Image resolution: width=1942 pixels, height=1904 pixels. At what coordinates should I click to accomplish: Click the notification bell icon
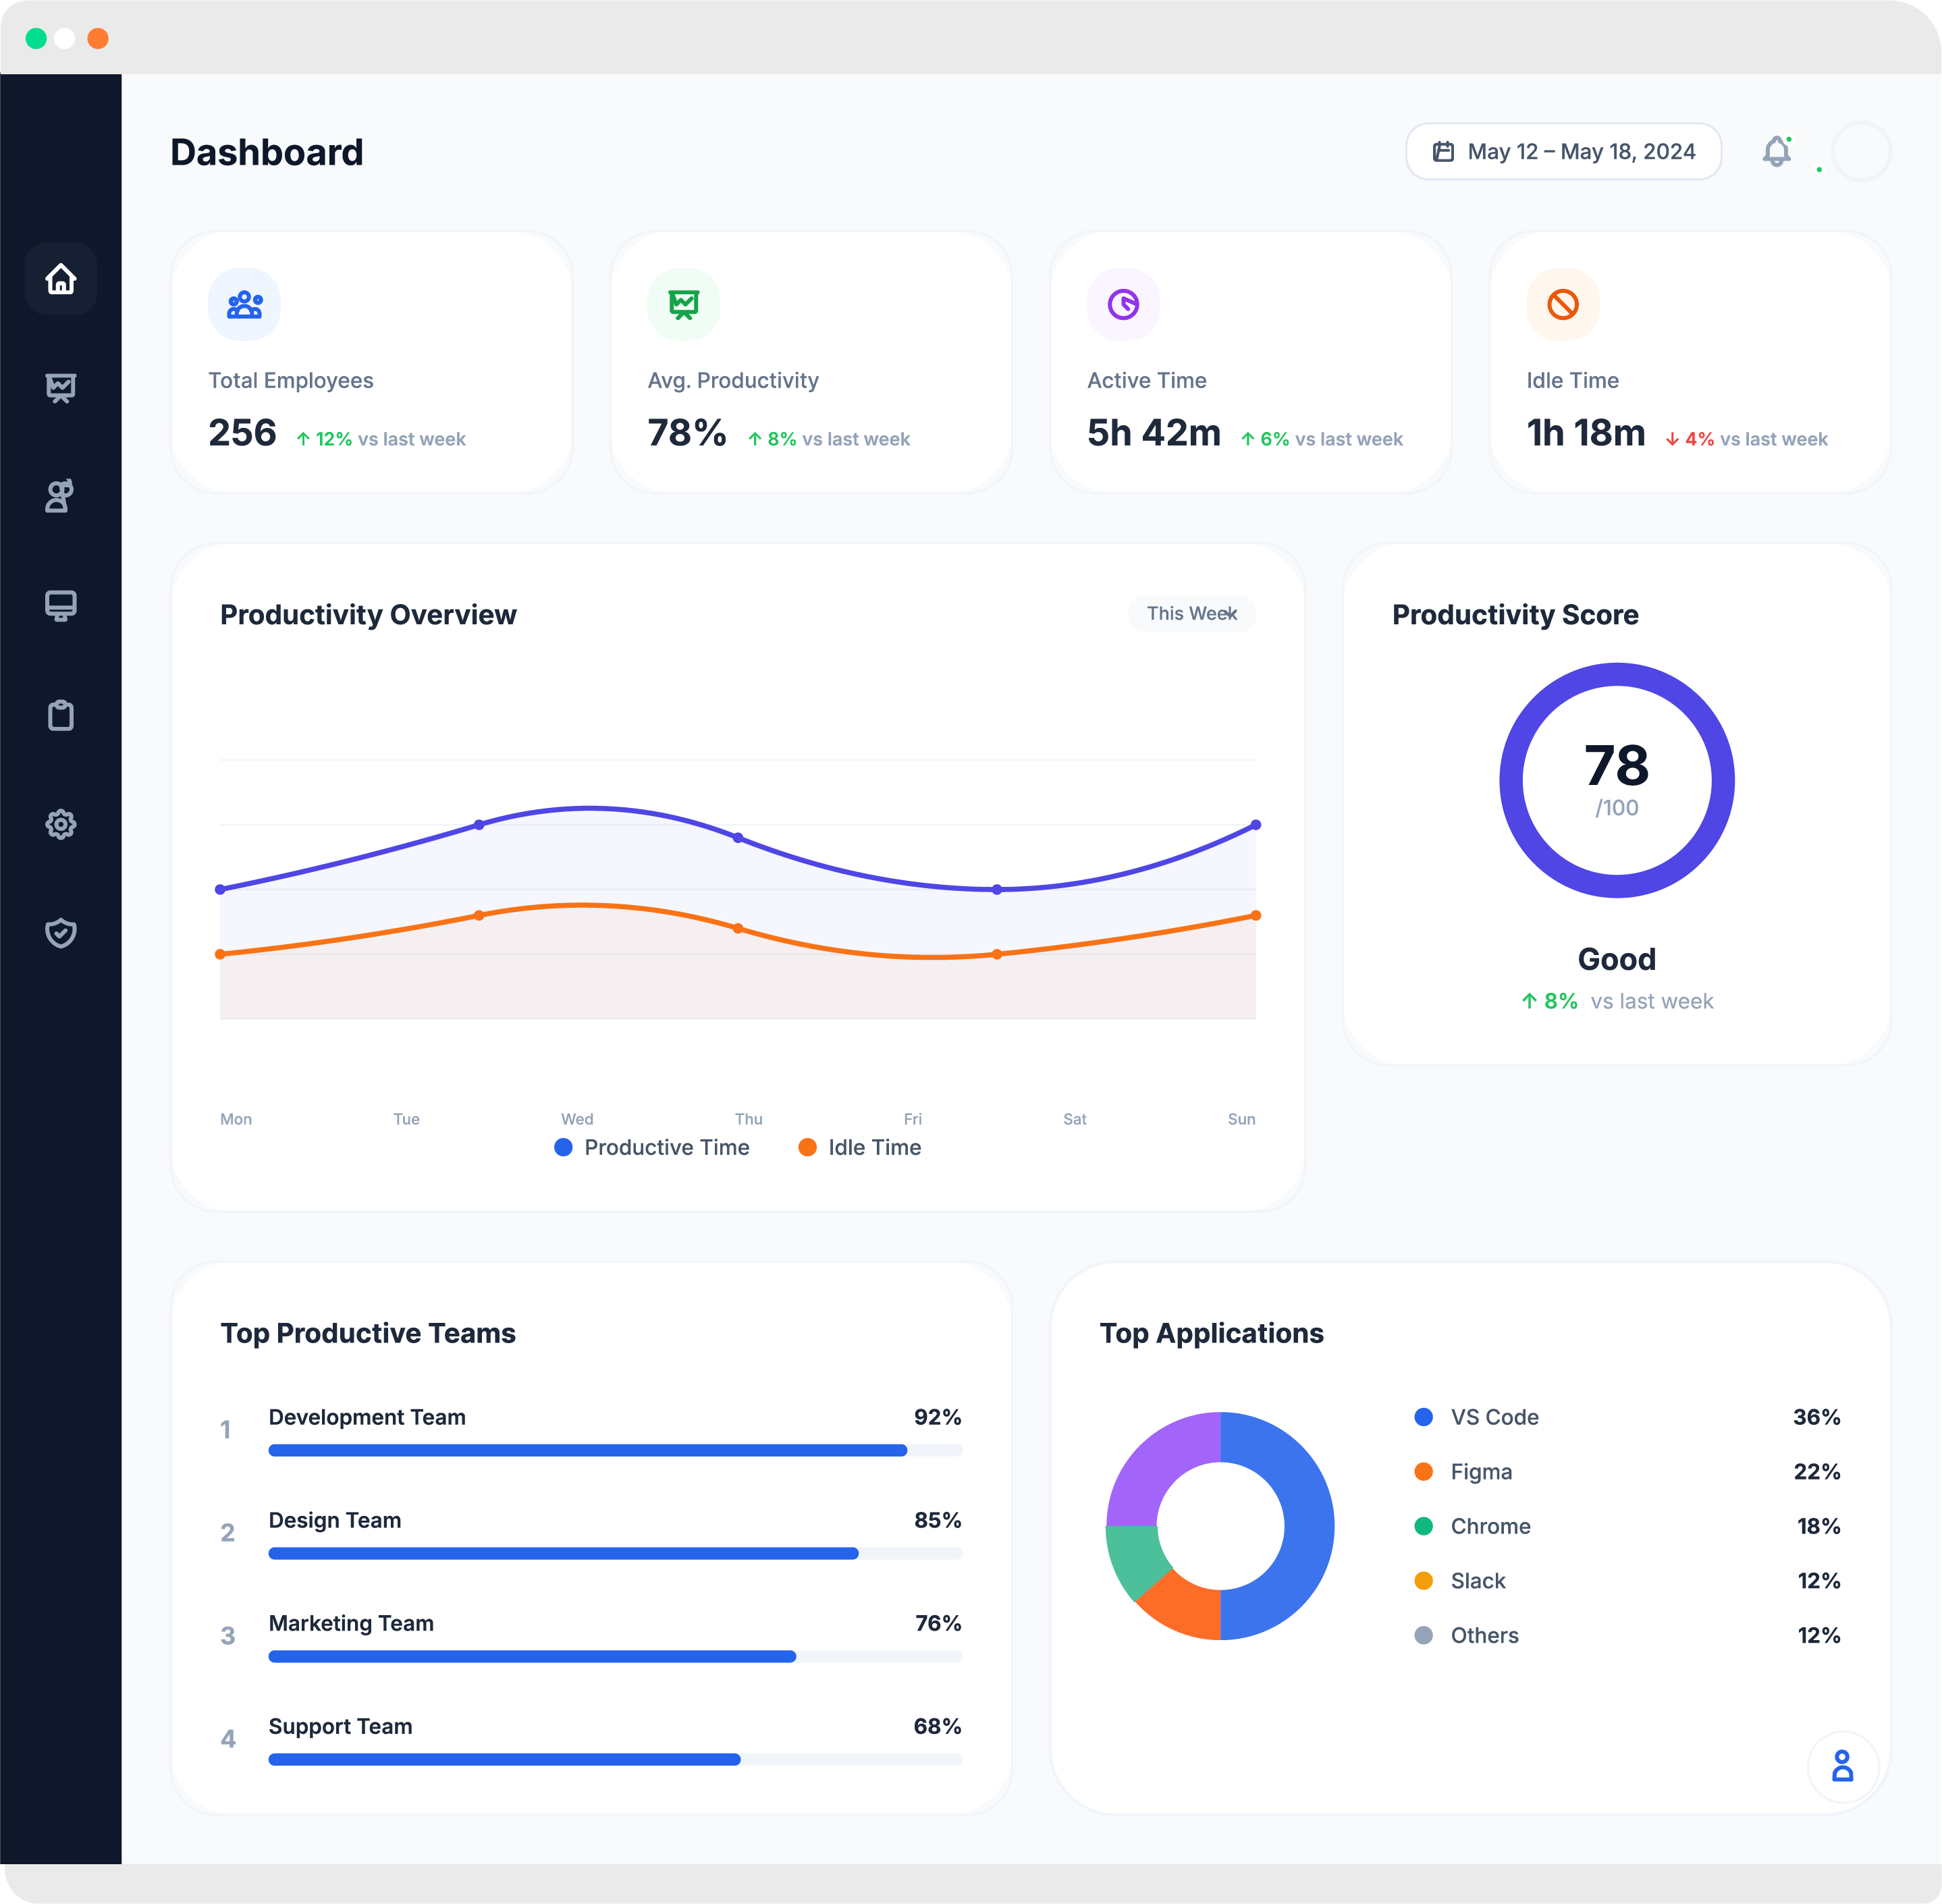(x=1776, y=152)
